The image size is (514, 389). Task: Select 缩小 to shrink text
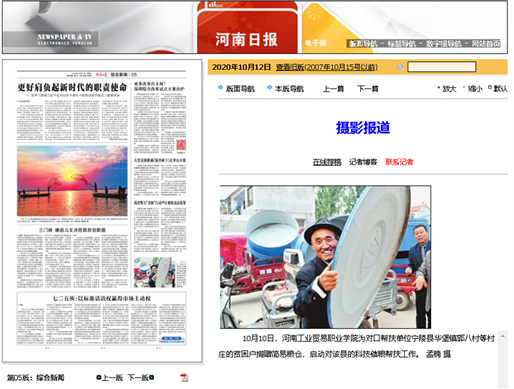(x=475, y=89)
